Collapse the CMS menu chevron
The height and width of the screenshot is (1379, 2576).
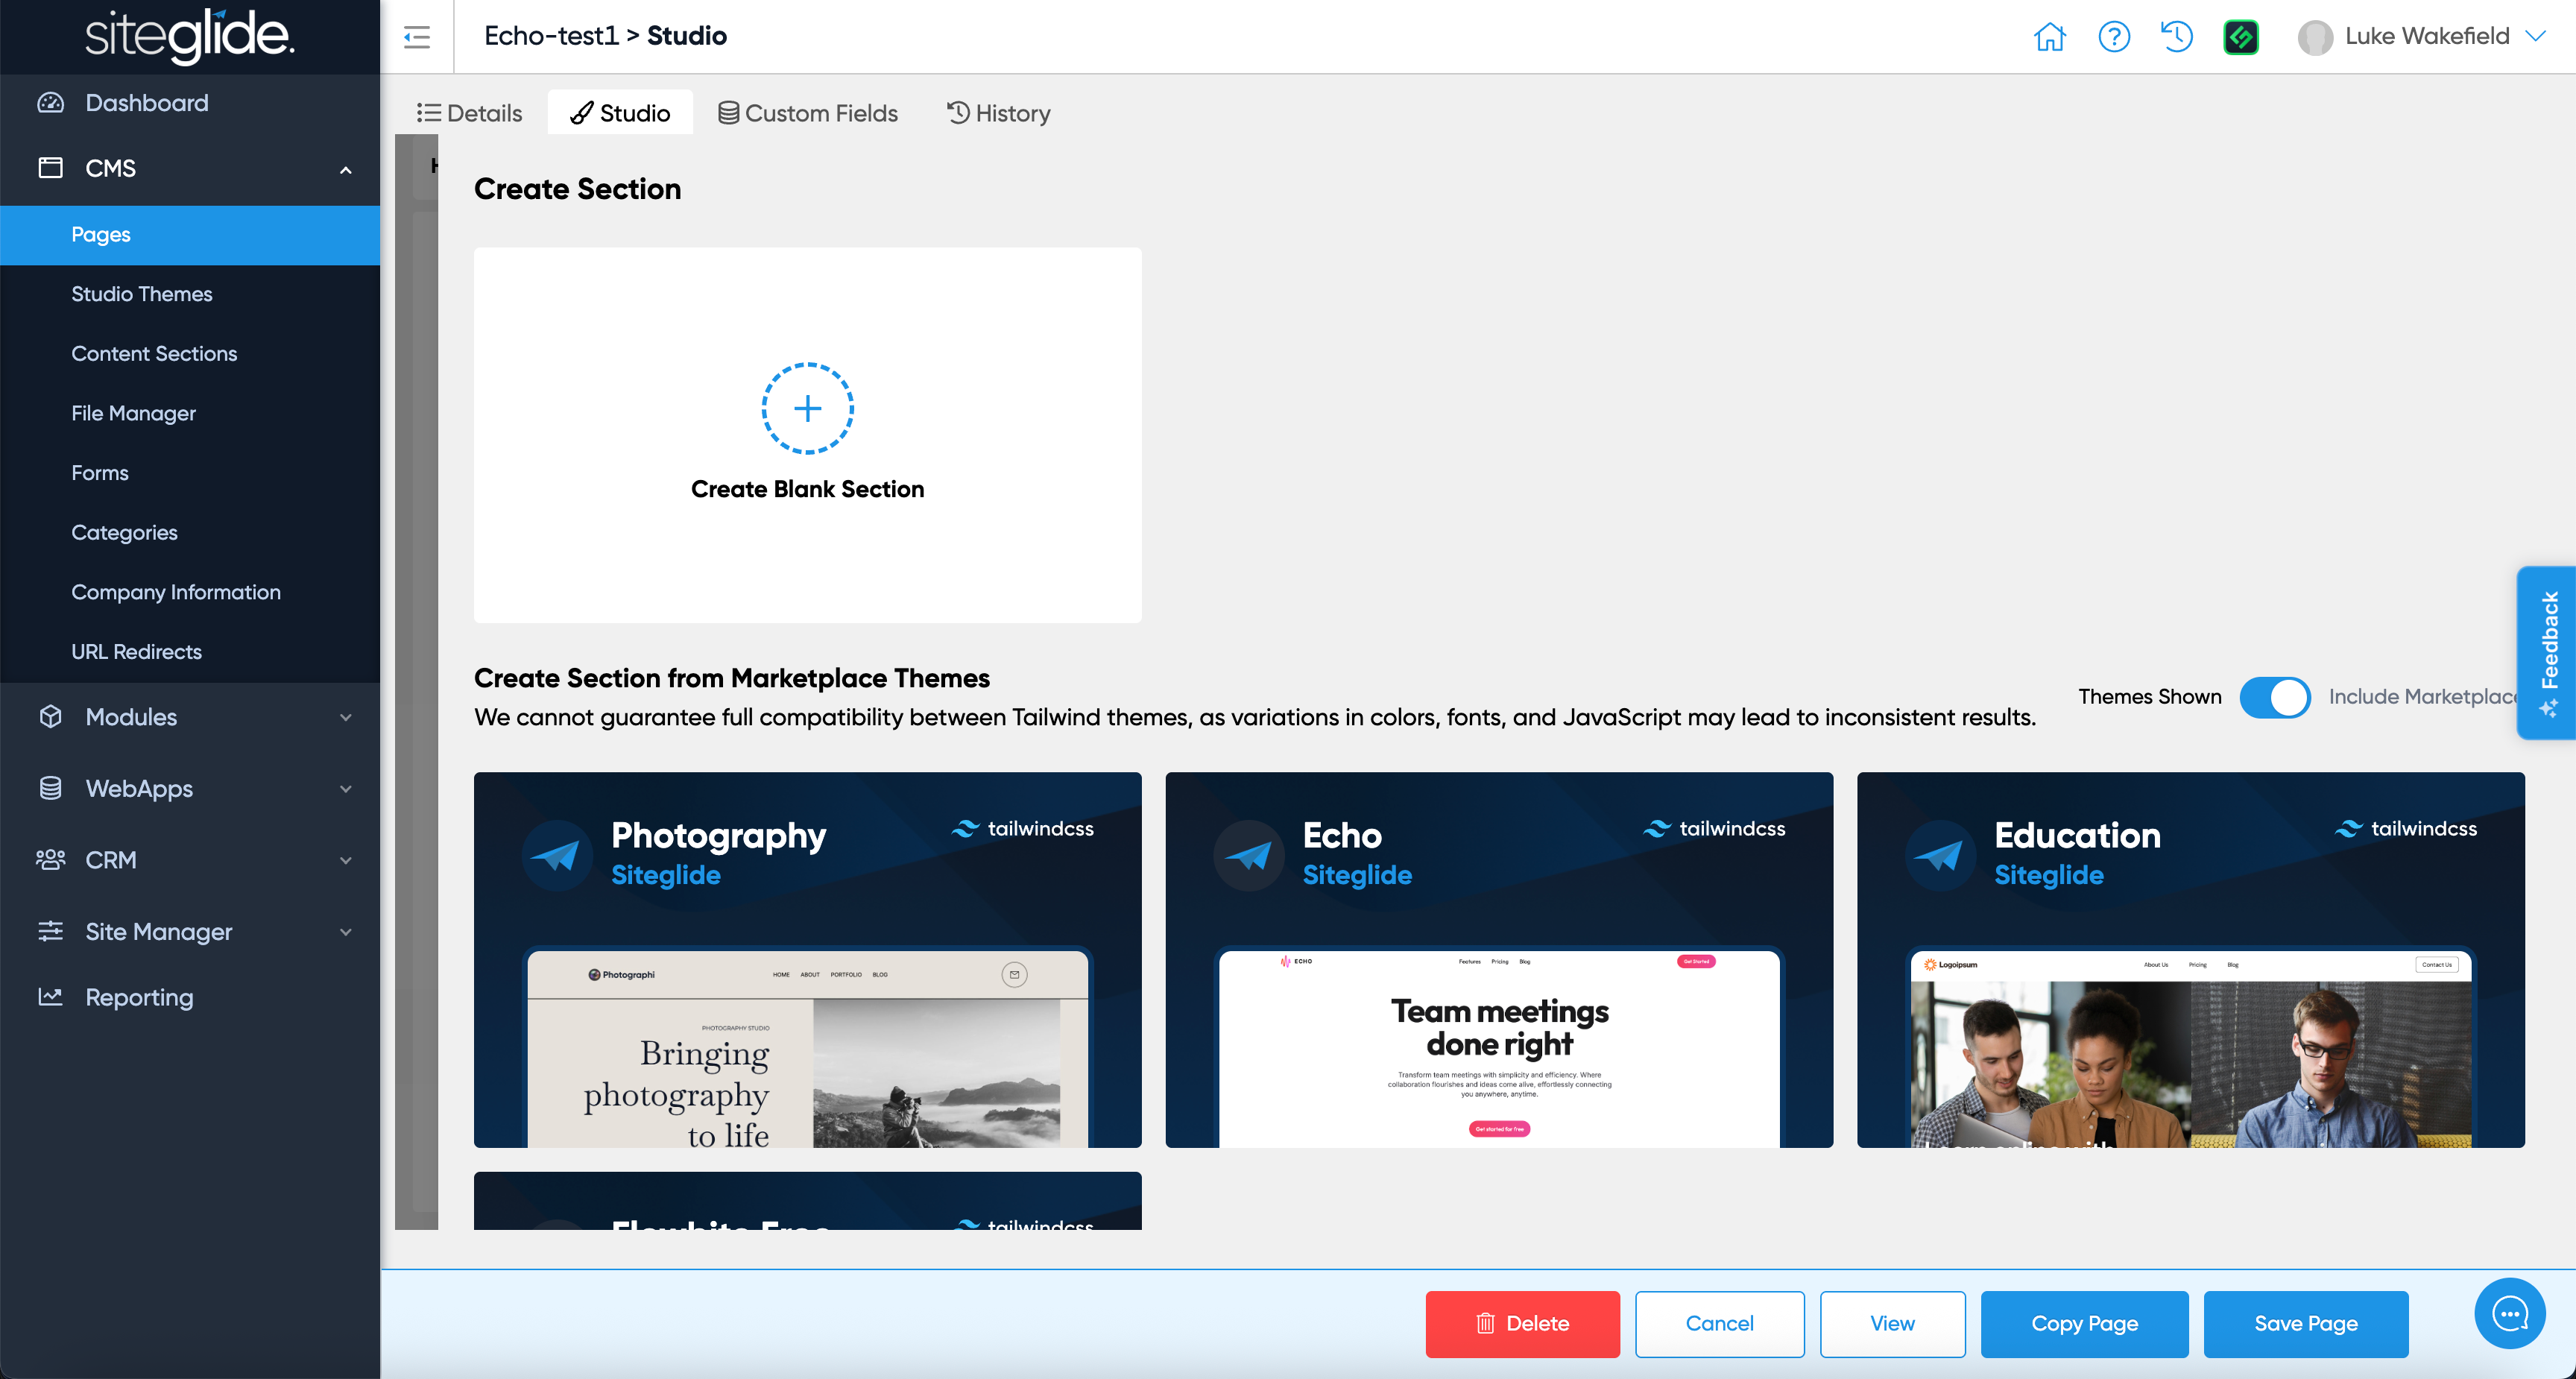pos(346,169)
